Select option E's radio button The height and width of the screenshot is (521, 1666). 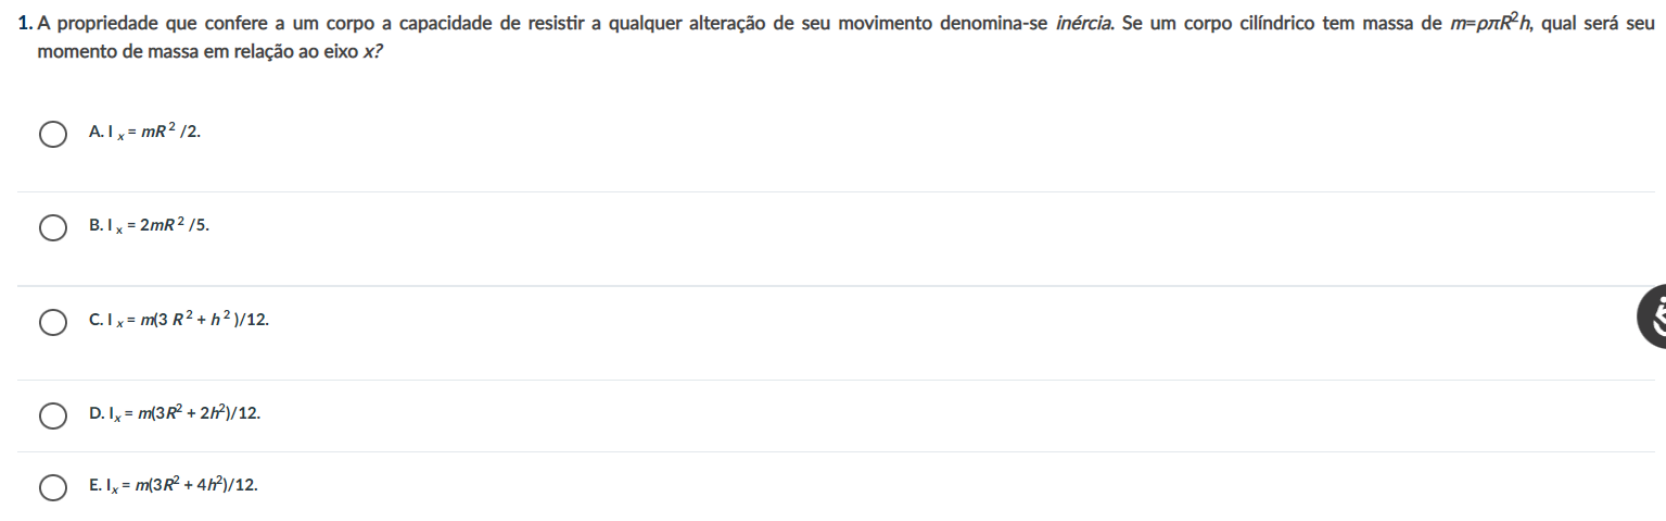pos(53,487)
